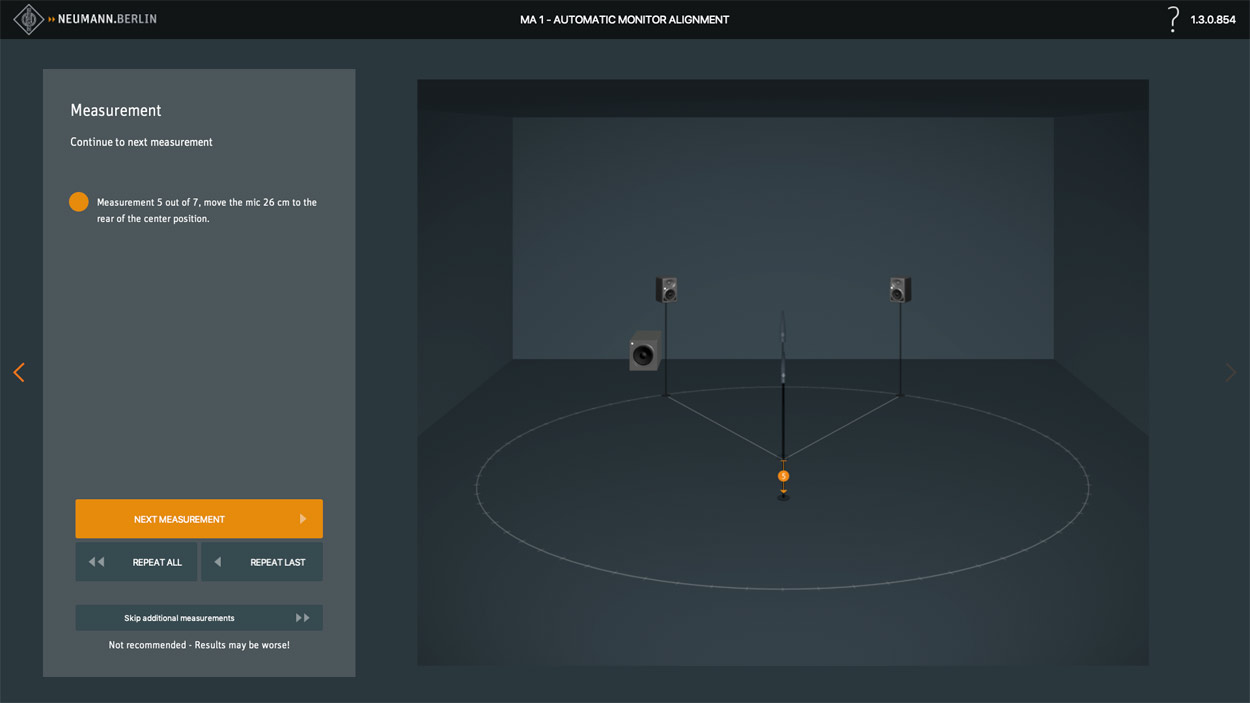This screenshot has width=1250, height=703.
Task: Click the version number 1.3.0.854
Action: click(x=1212, y=20)
